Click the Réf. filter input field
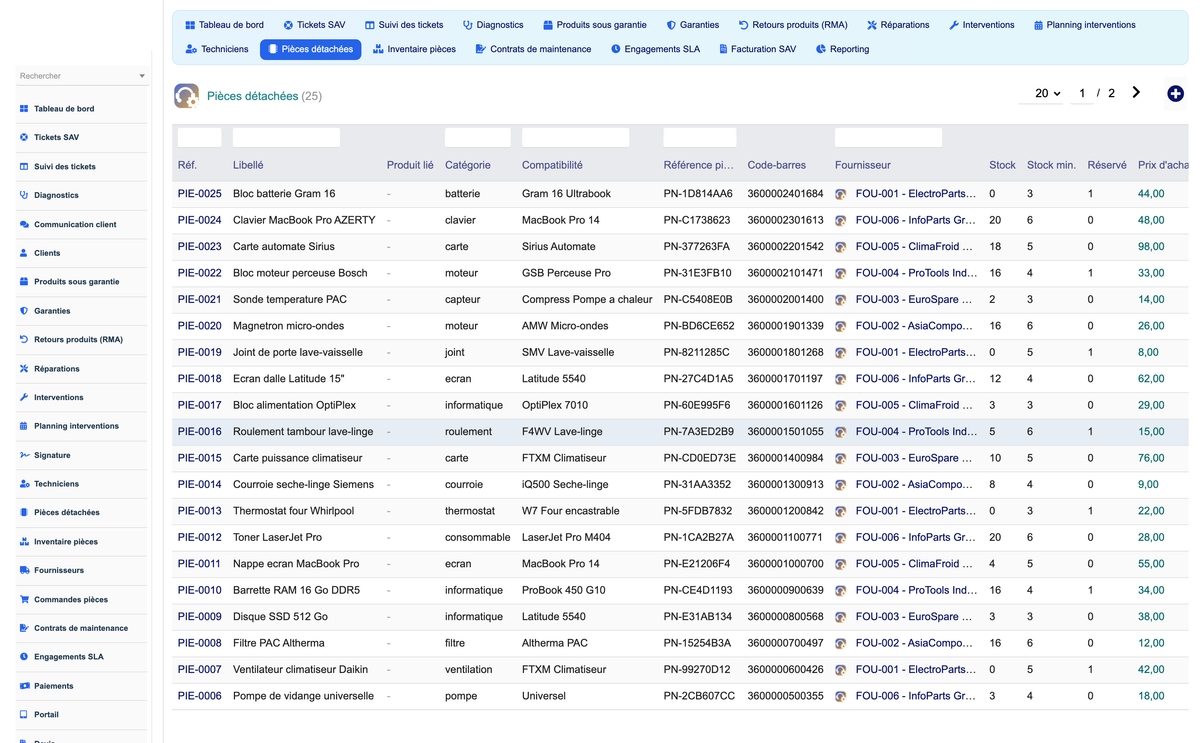This screenshot has height=743, width=1200. coord(200,137)
